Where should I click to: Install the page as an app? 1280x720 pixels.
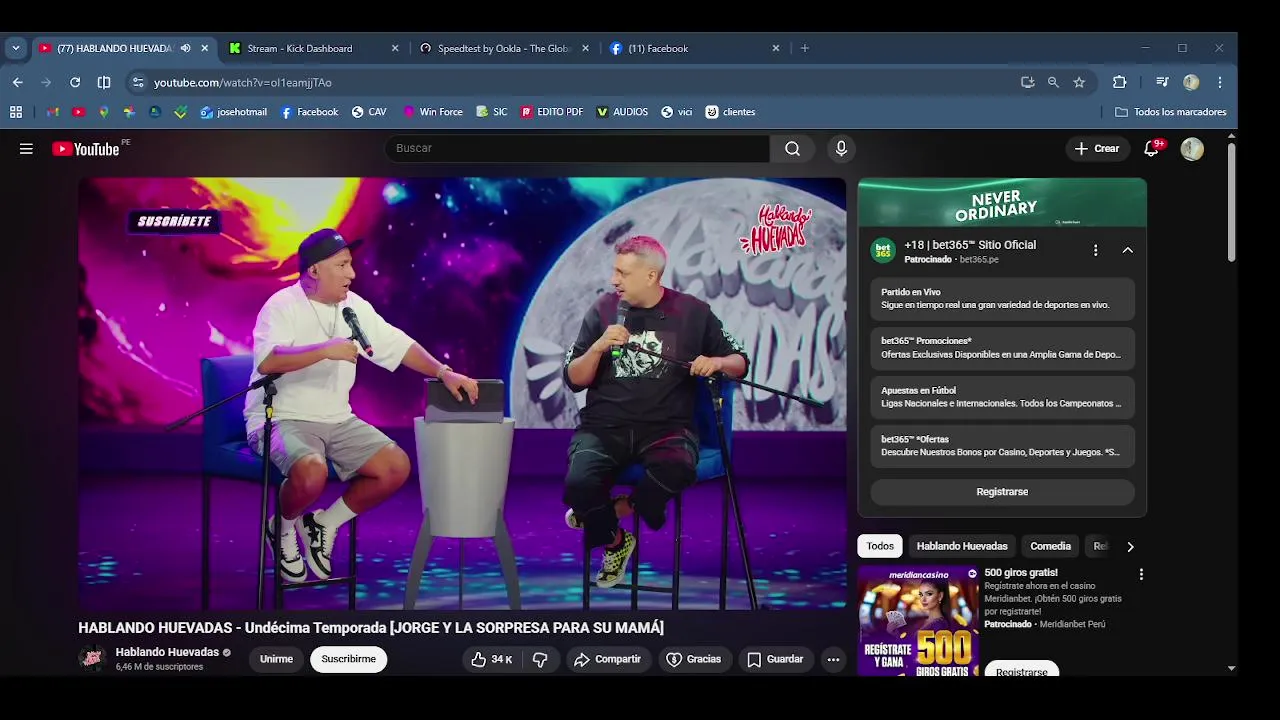click(1027, 82)
